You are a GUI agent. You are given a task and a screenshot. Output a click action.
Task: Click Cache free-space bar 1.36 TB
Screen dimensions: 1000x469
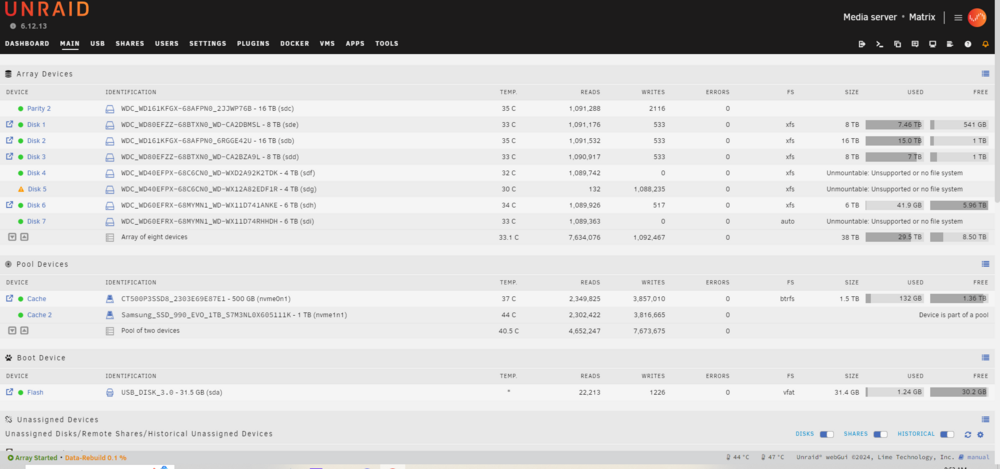tap(959, 299)
